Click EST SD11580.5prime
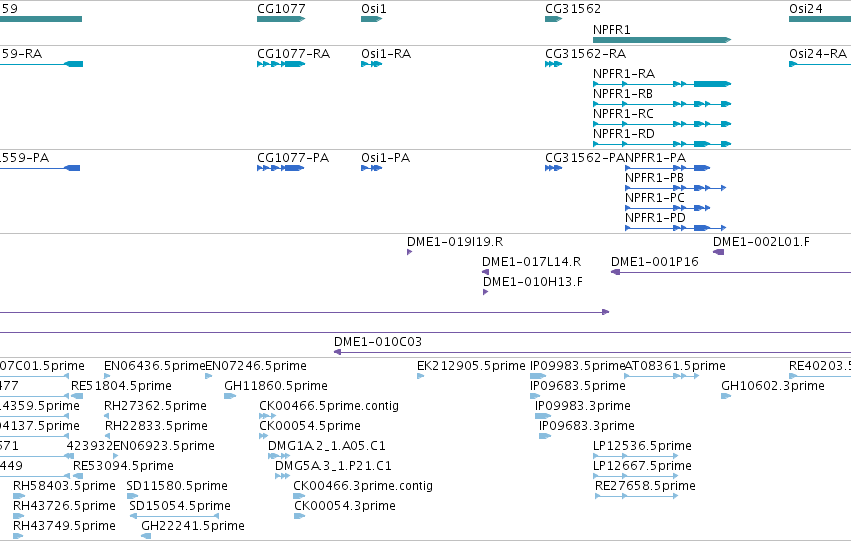Screen dimensions: 851x541 click(132, 496)
